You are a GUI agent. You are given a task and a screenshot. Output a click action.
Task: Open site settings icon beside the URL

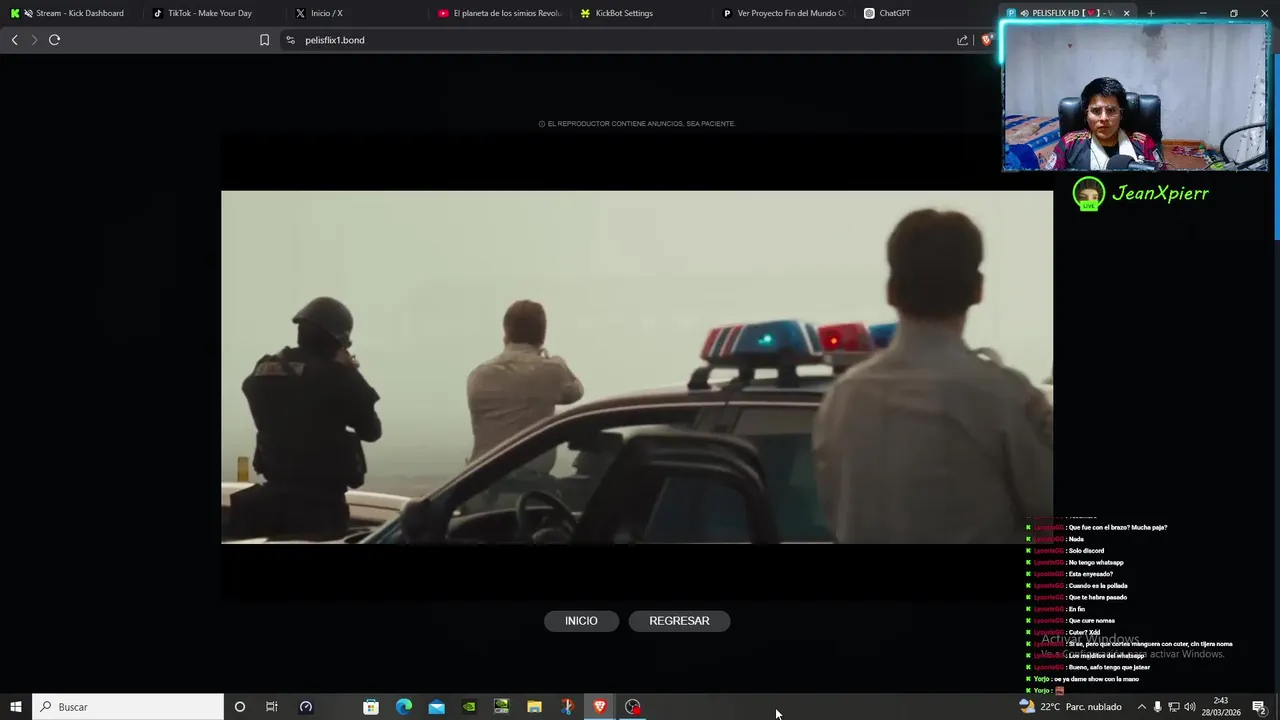pyautogui.click(x=290, y=40)
